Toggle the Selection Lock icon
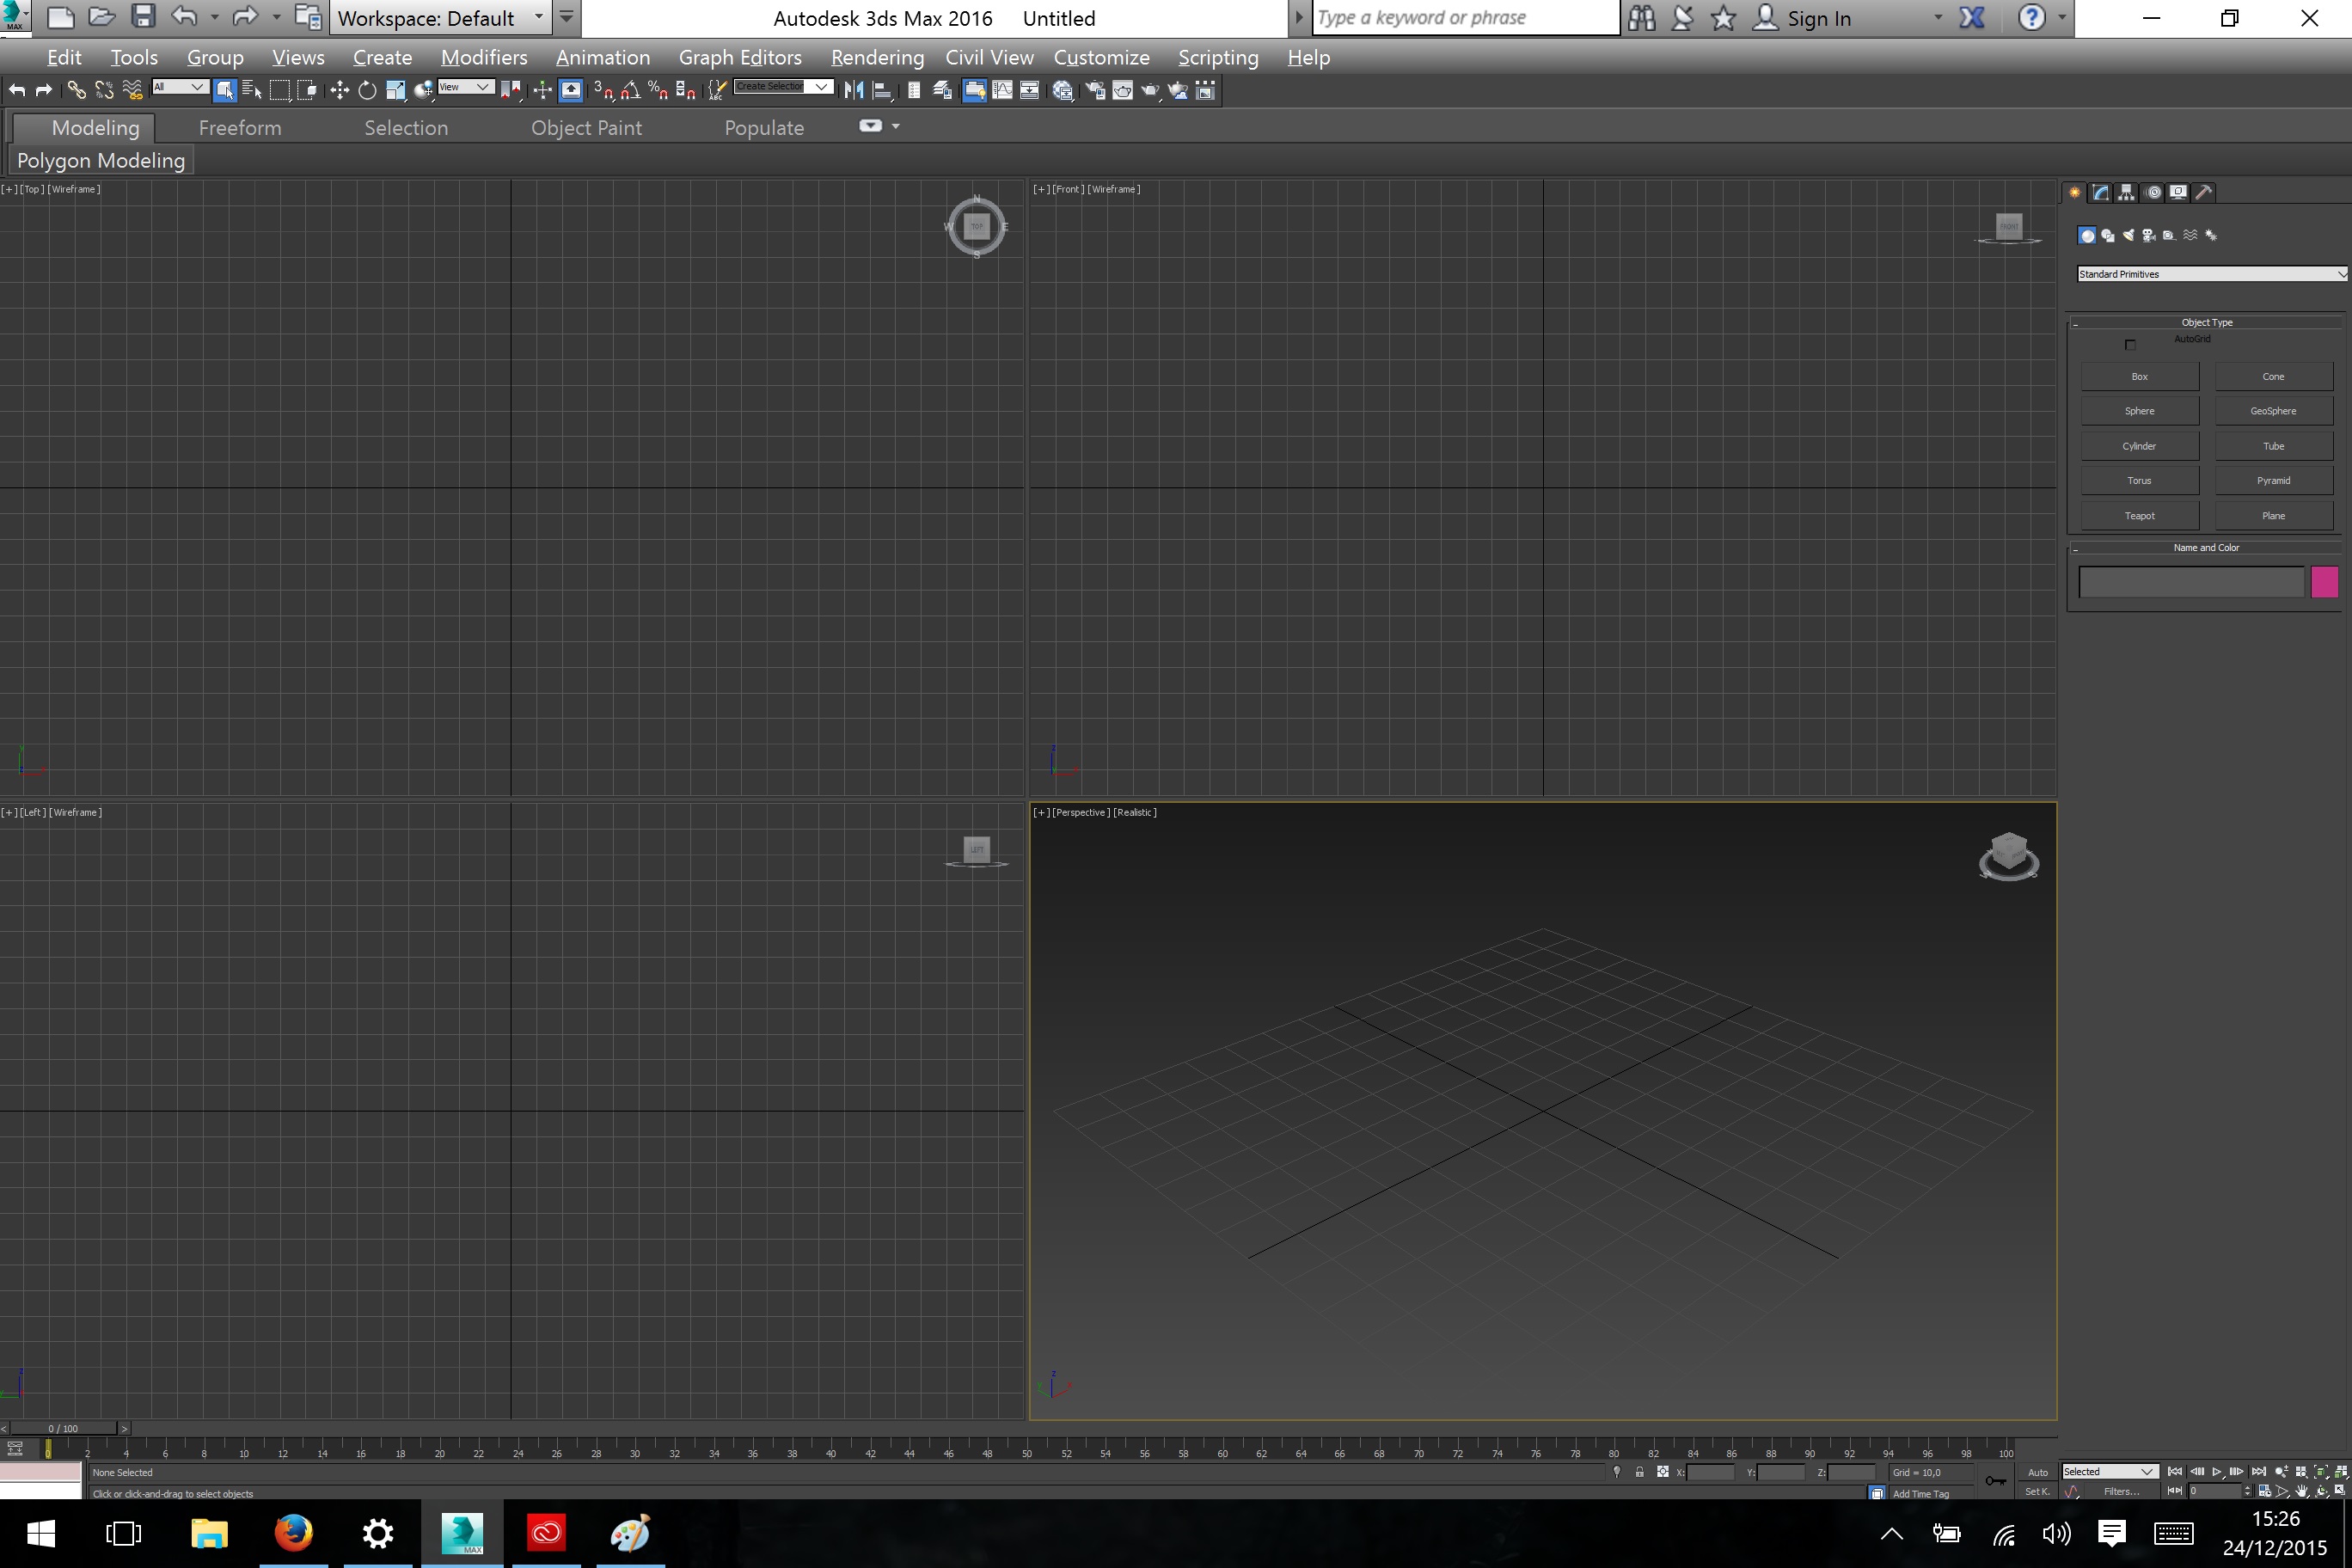2352x1568 pixels. click(1639, 1472)
